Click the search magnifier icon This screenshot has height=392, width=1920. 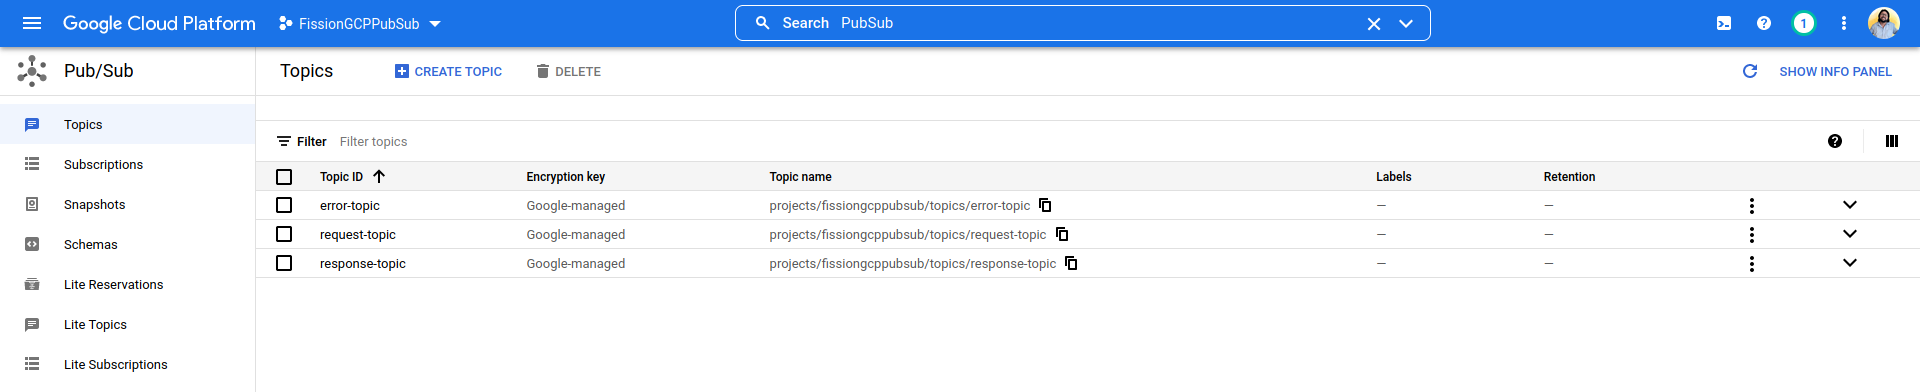click(x=763, y=23)
